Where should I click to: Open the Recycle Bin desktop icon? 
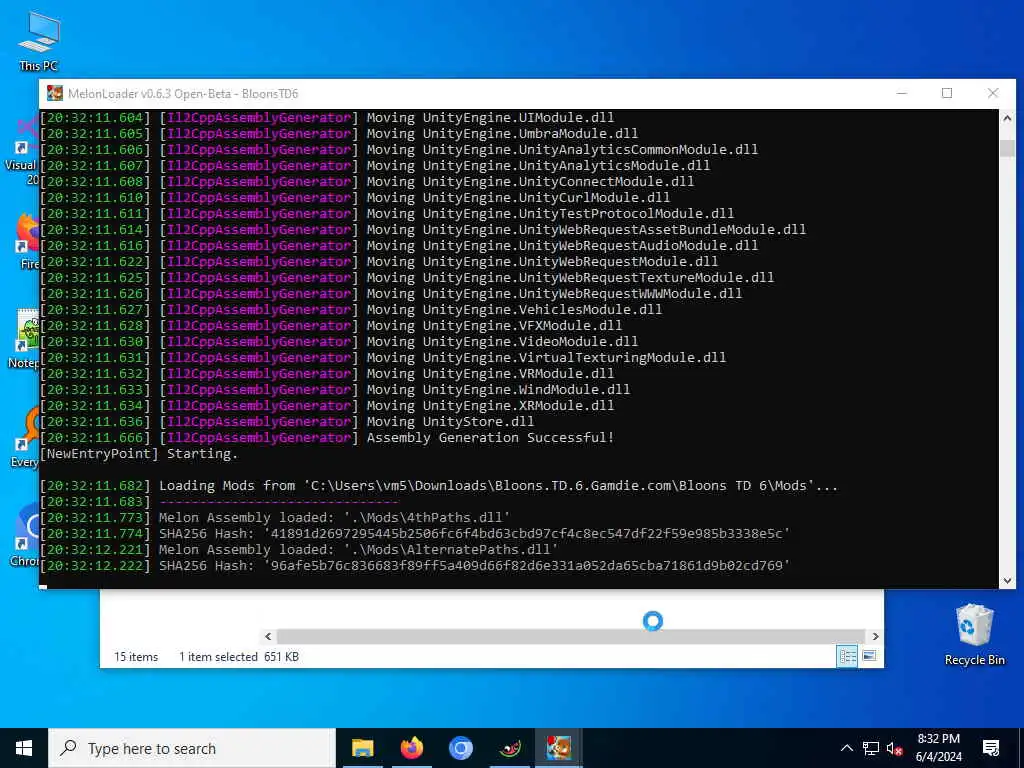(974, 635)
